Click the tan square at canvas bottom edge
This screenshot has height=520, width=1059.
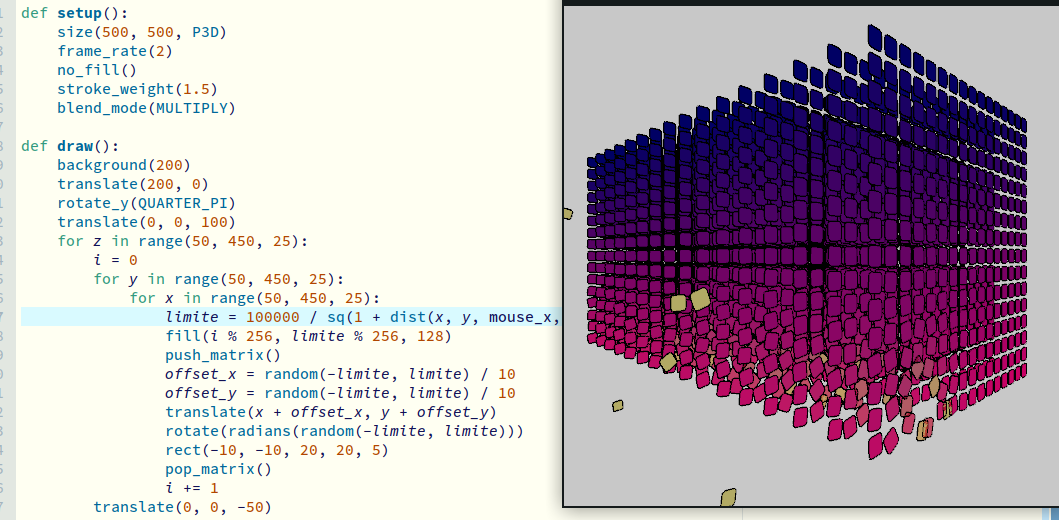click(x=728, y=496)
